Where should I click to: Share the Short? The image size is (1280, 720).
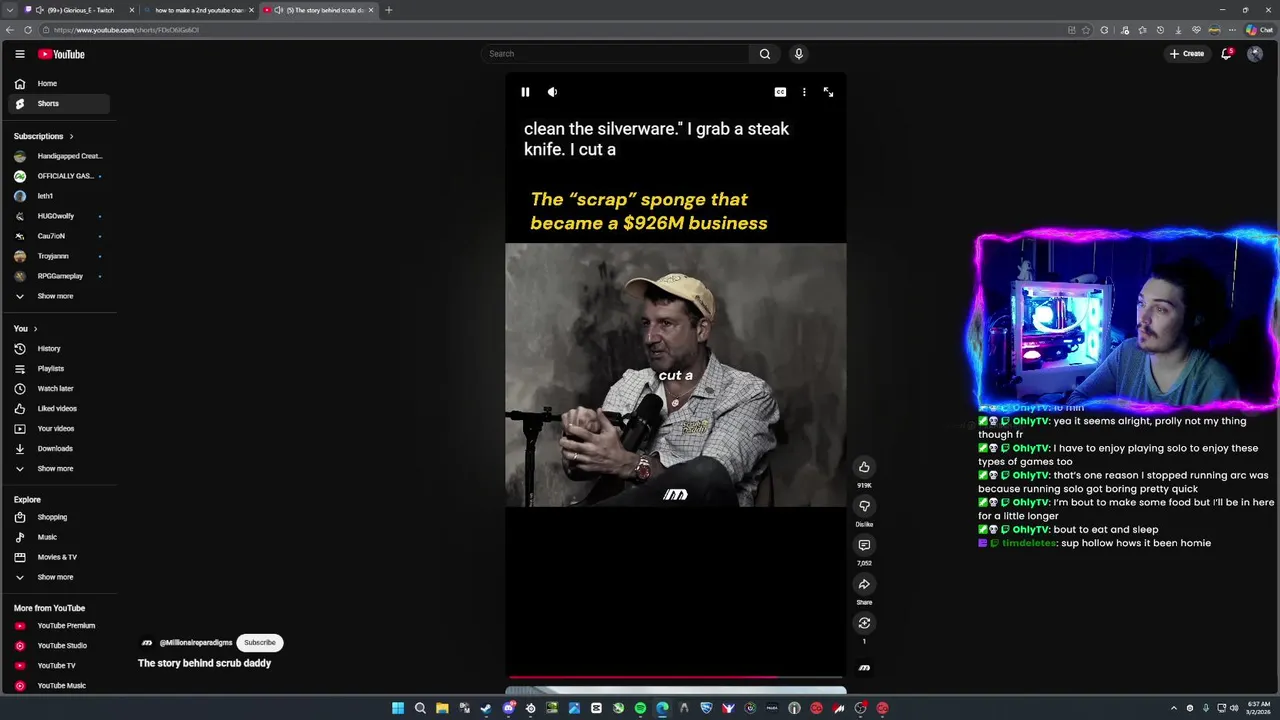[864, 584]
